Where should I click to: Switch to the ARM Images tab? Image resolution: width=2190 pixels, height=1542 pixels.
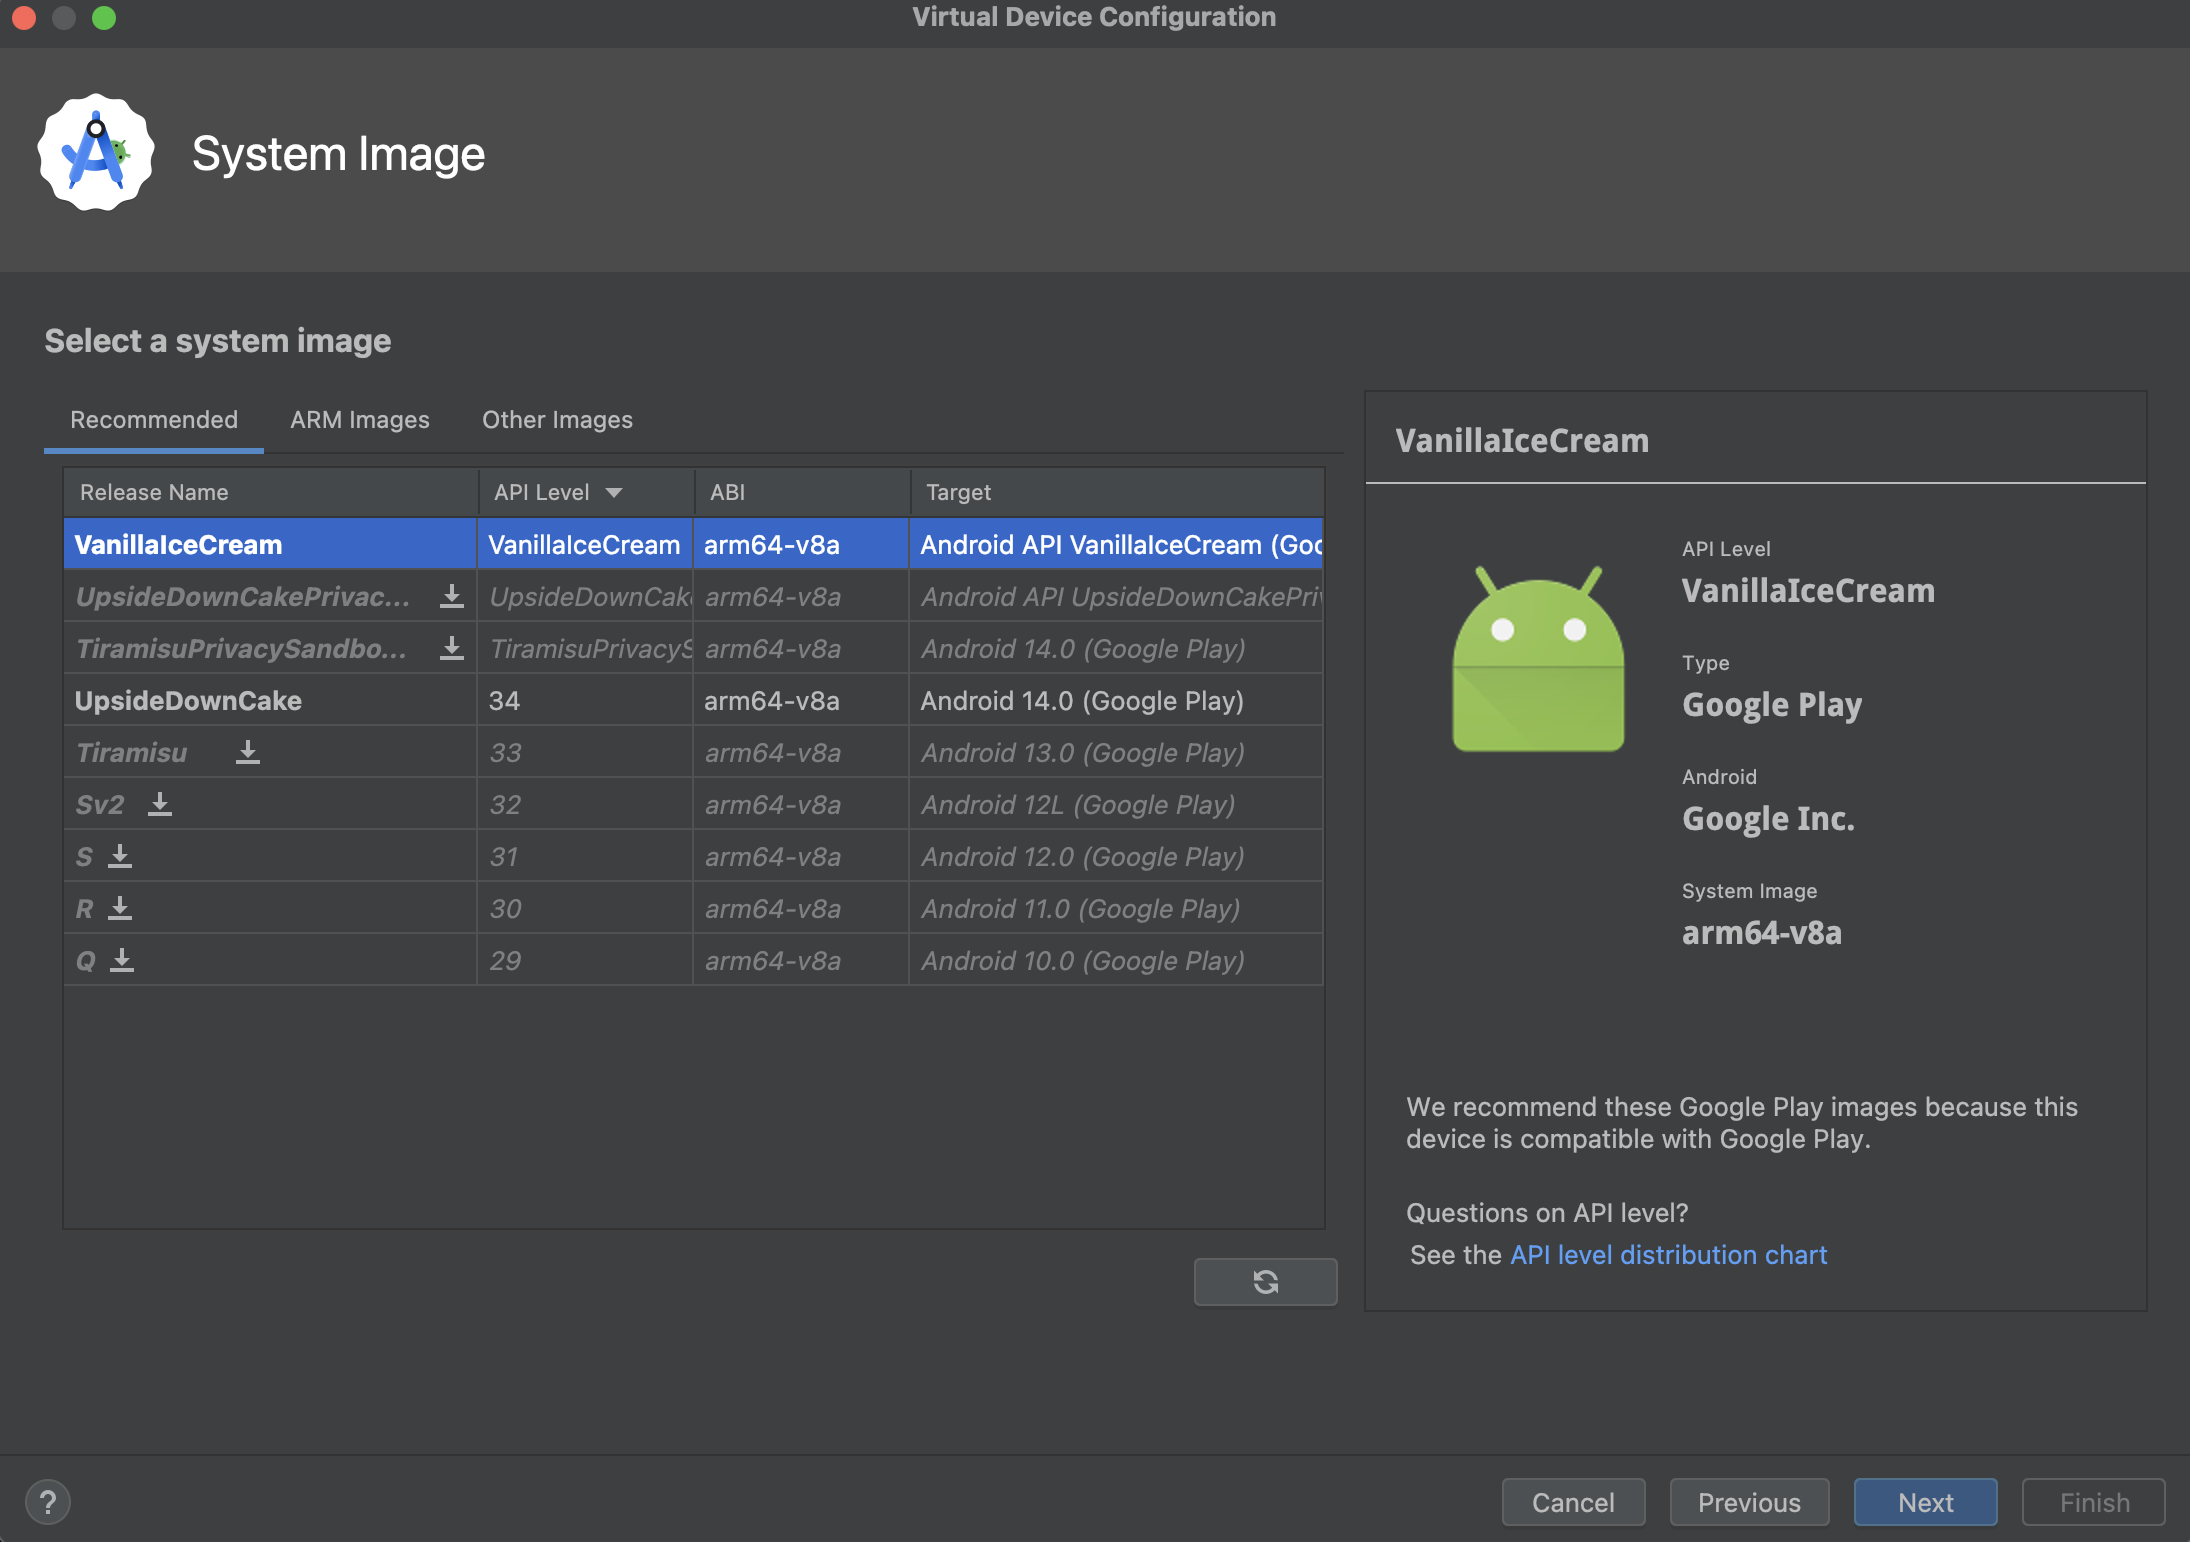coord(359,419)
